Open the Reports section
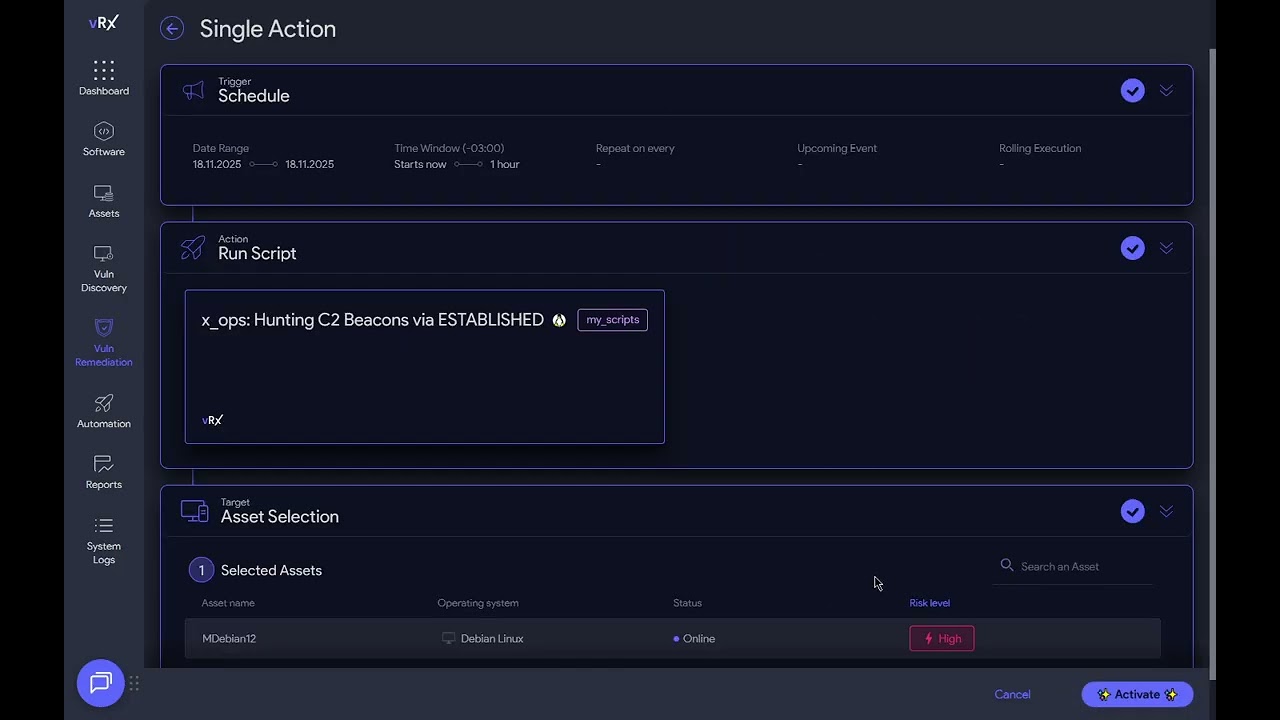The width and height of the screenshot is (1280, 720). [104, 472]
